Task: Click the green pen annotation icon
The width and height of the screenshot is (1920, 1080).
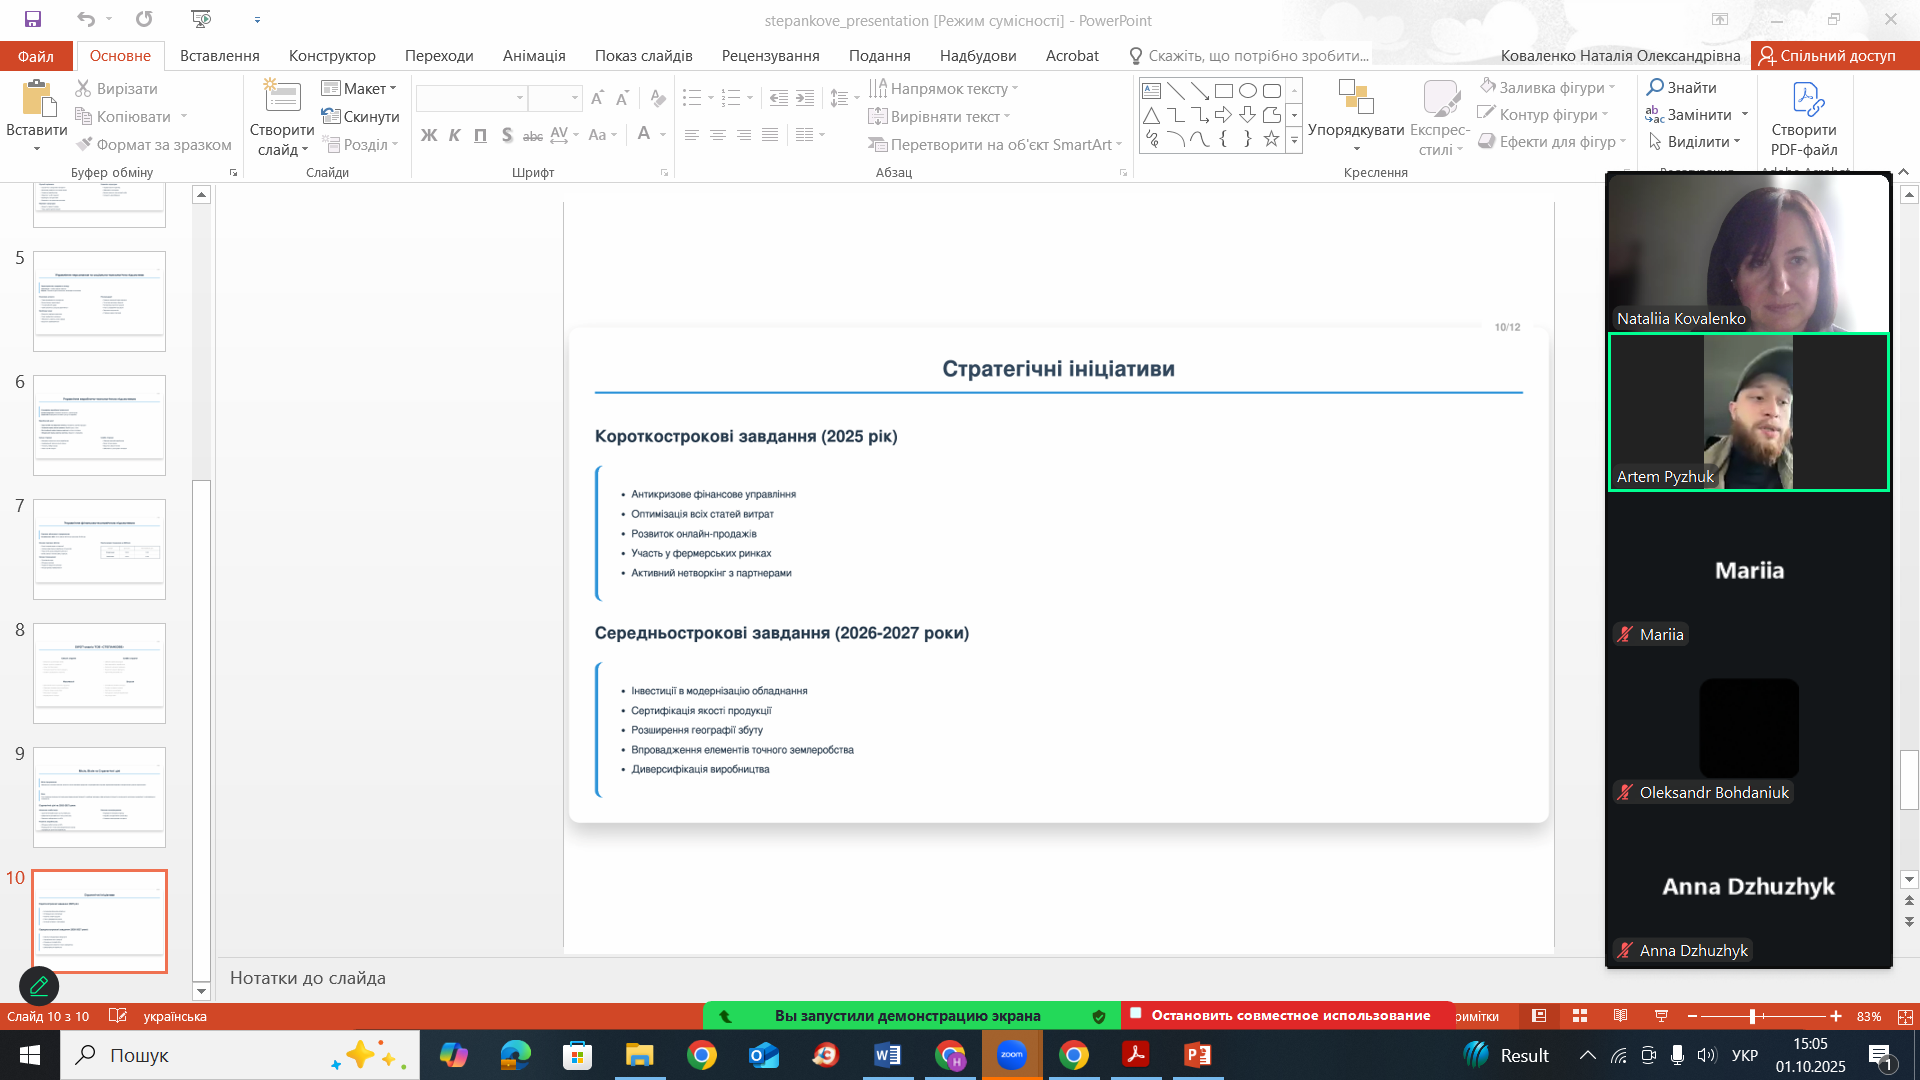Action: point(39,986)
